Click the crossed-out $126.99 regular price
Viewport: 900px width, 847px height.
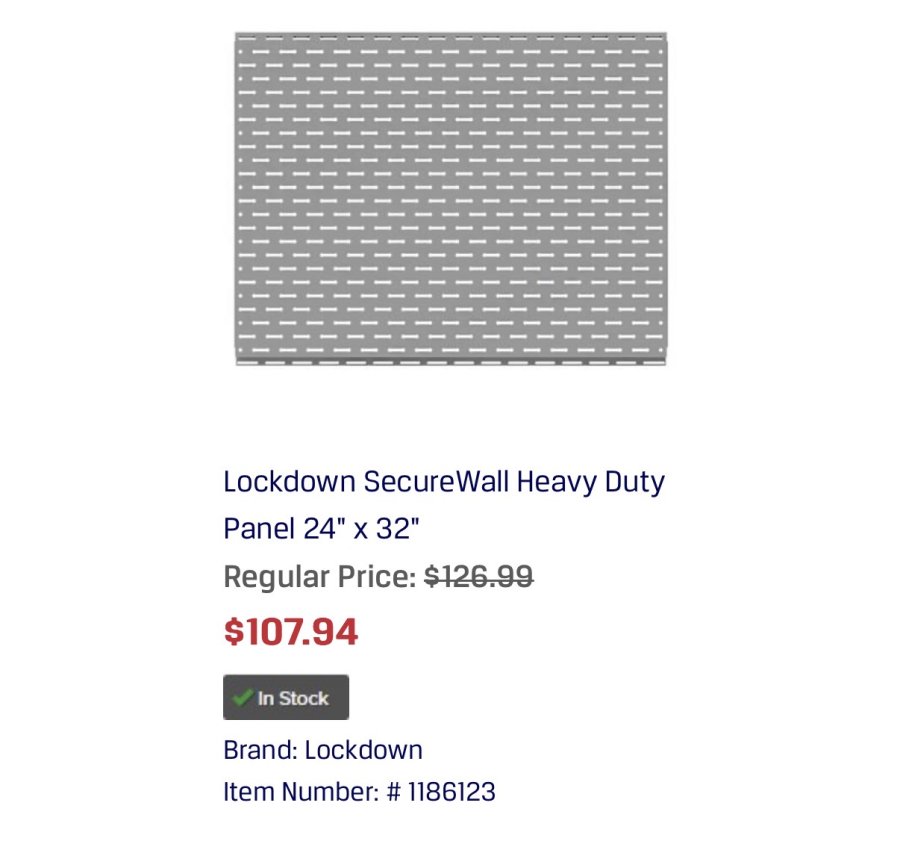[x=478, y=577]
